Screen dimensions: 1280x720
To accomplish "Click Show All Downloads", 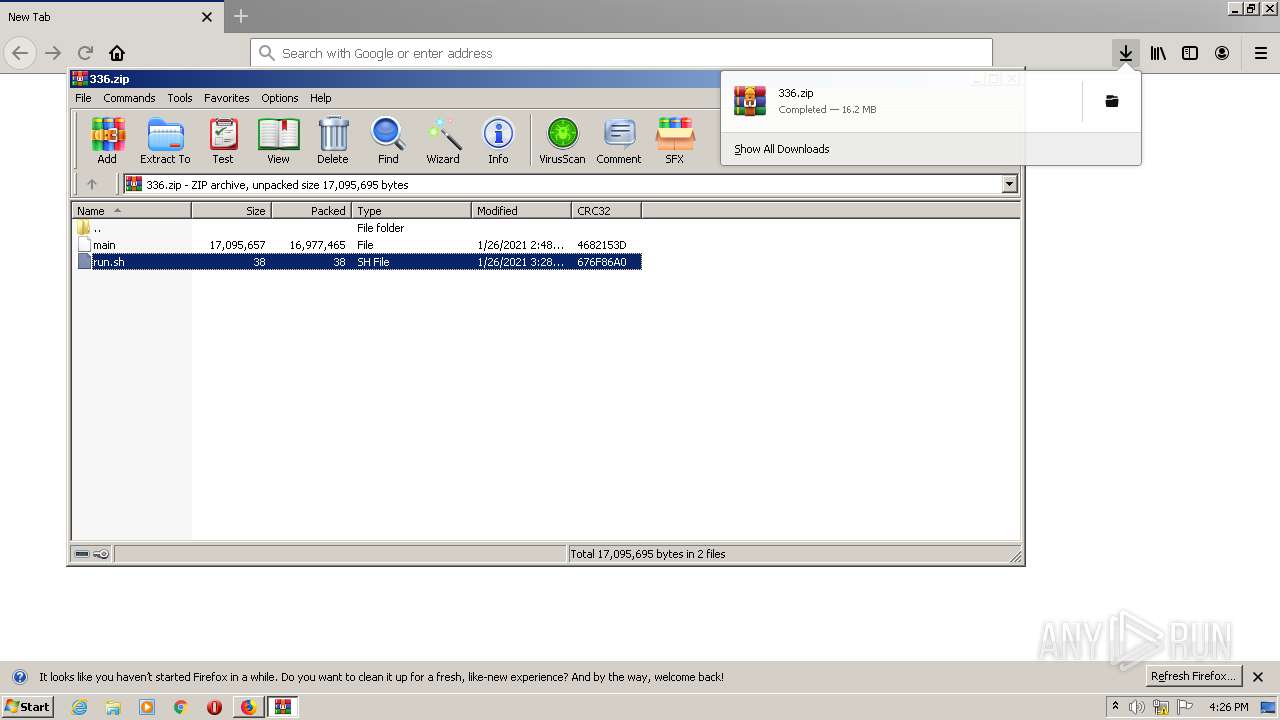I will [782, 149].
